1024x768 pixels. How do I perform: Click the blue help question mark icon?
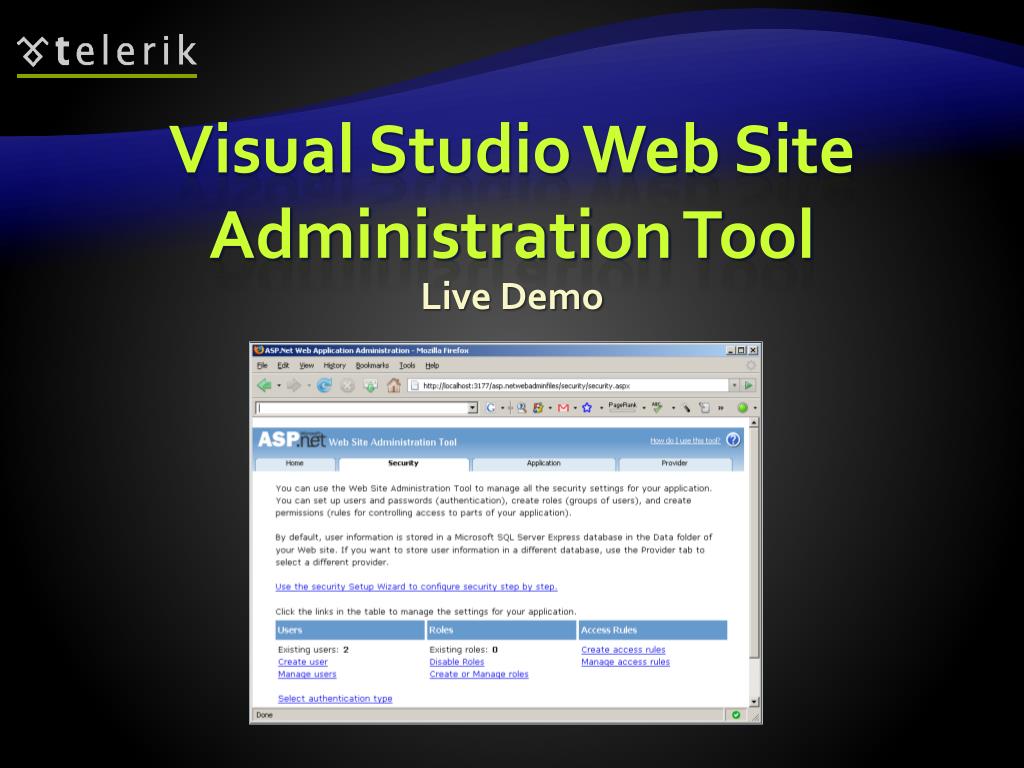733,440
